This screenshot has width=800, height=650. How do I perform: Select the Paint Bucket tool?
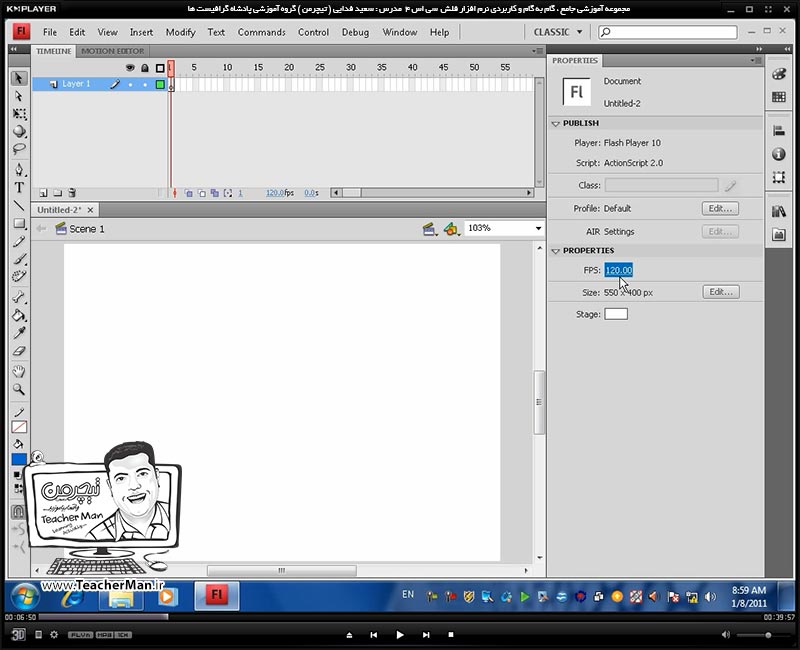[19, 315]
